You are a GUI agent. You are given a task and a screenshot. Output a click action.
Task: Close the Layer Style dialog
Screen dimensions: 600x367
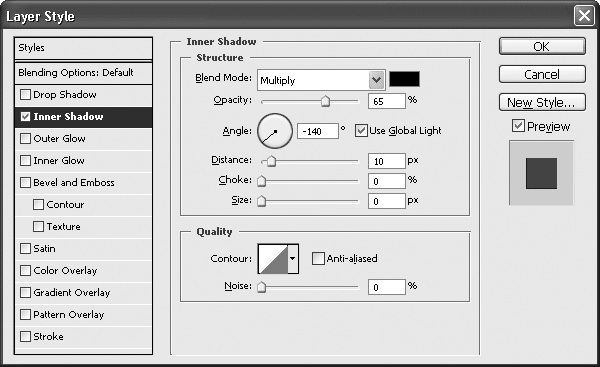584,16
